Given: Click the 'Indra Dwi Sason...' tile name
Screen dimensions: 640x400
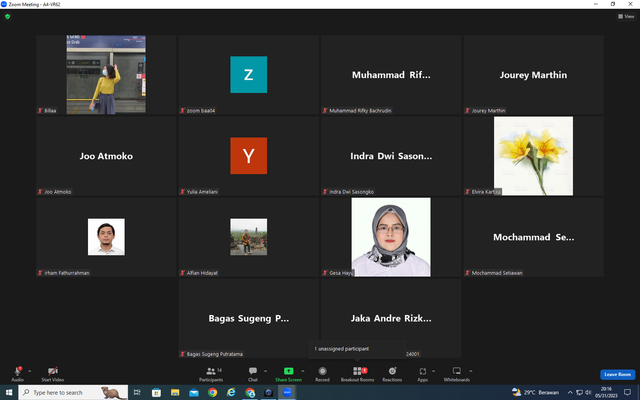Looking at the screenshot, I should pos(391,156).
